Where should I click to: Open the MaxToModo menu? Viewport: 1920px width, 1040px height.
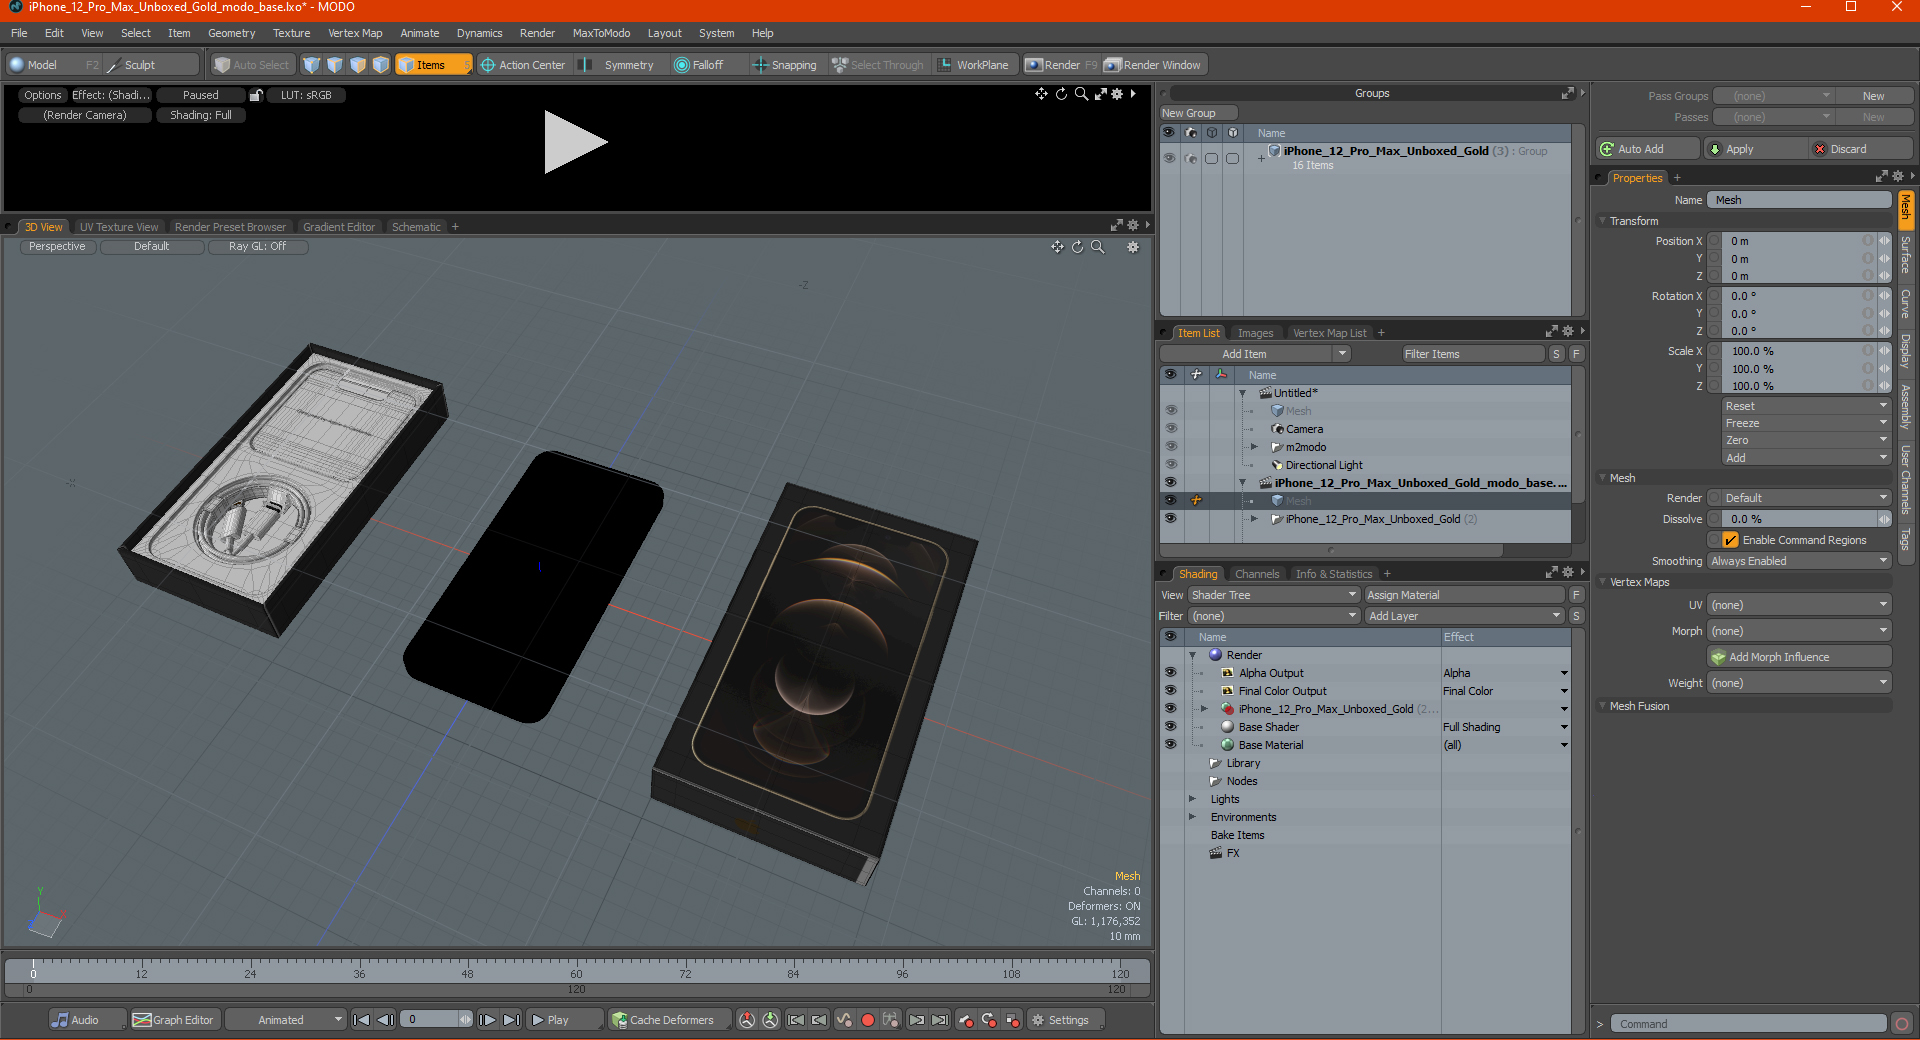pyautogui.click(x=601, y=33)
